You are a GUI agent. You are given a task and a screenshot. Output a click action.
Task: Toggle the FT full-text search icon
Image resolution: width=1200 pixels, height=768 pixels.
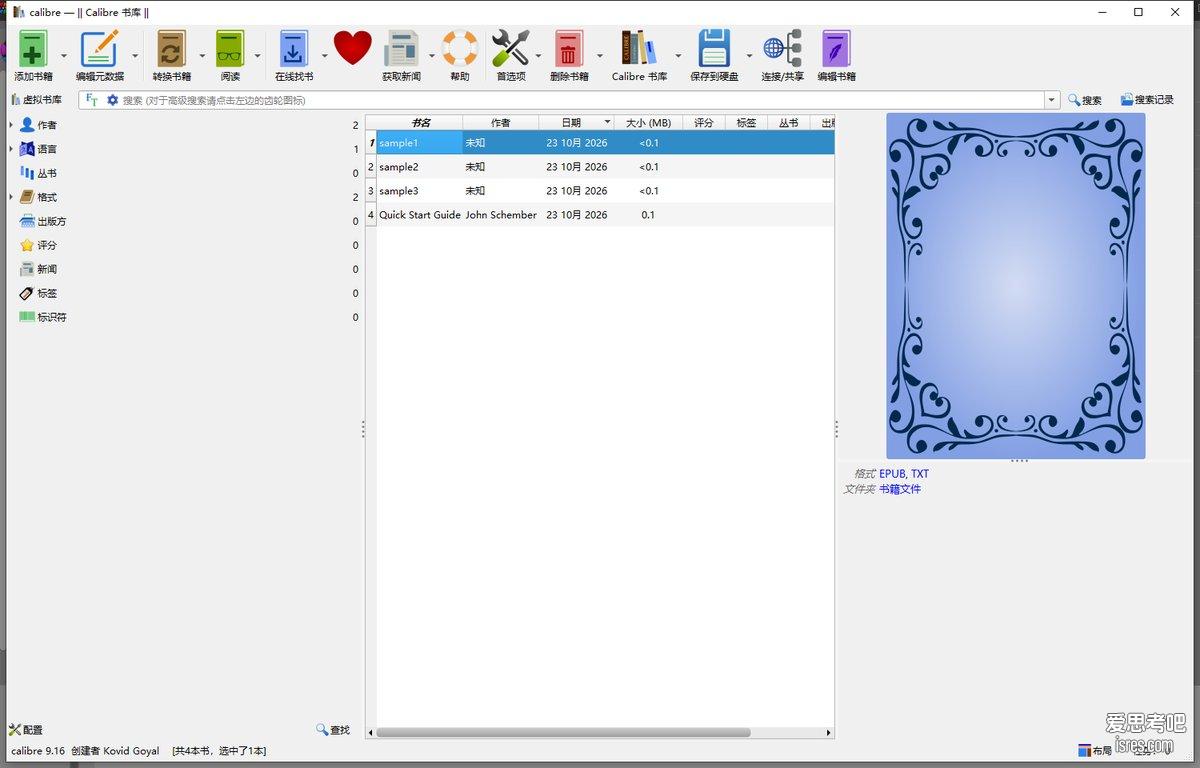pyautogui.click(x=92, y=100)
